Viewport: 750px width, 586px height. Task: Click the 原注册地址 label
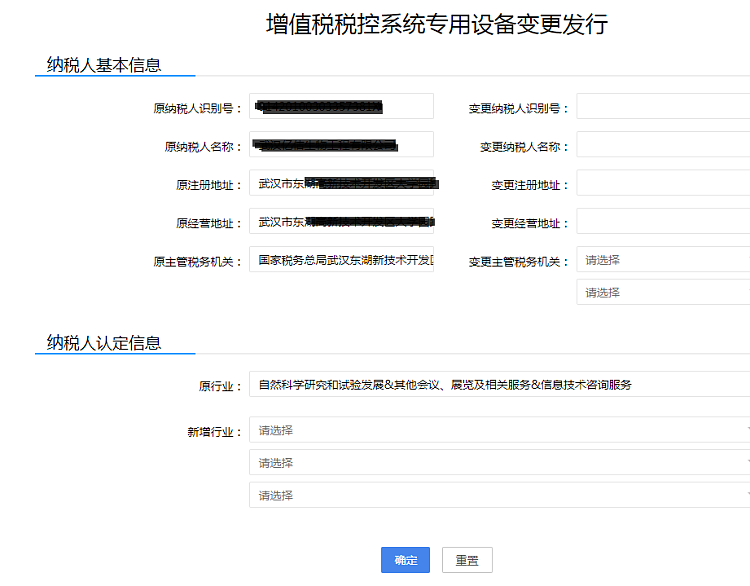tap(209, 185)
